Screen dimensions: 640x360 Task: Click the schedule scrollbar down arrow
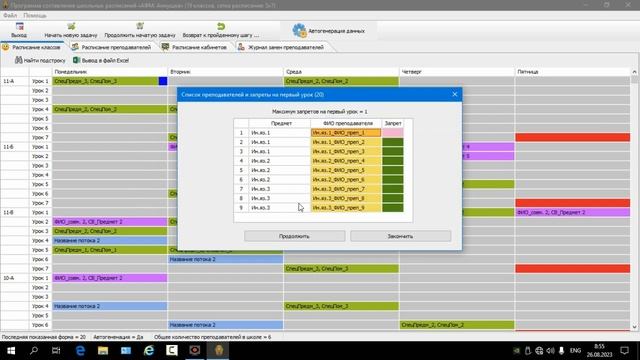click(x=635, y=327)
